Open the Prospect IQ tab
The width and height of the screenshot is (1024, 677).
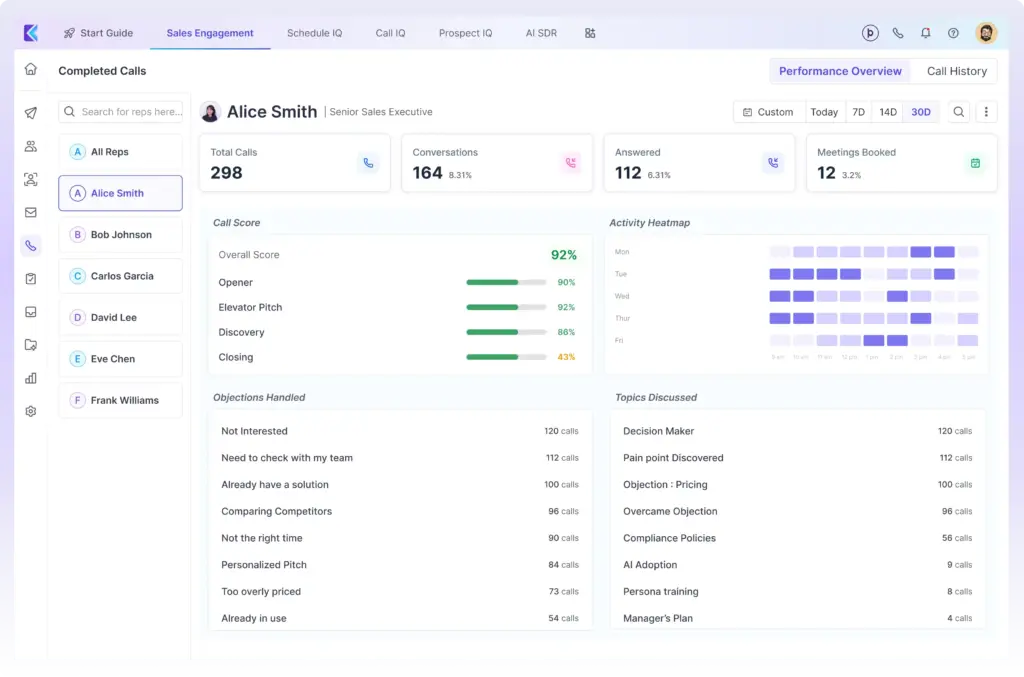pos(465,32)
